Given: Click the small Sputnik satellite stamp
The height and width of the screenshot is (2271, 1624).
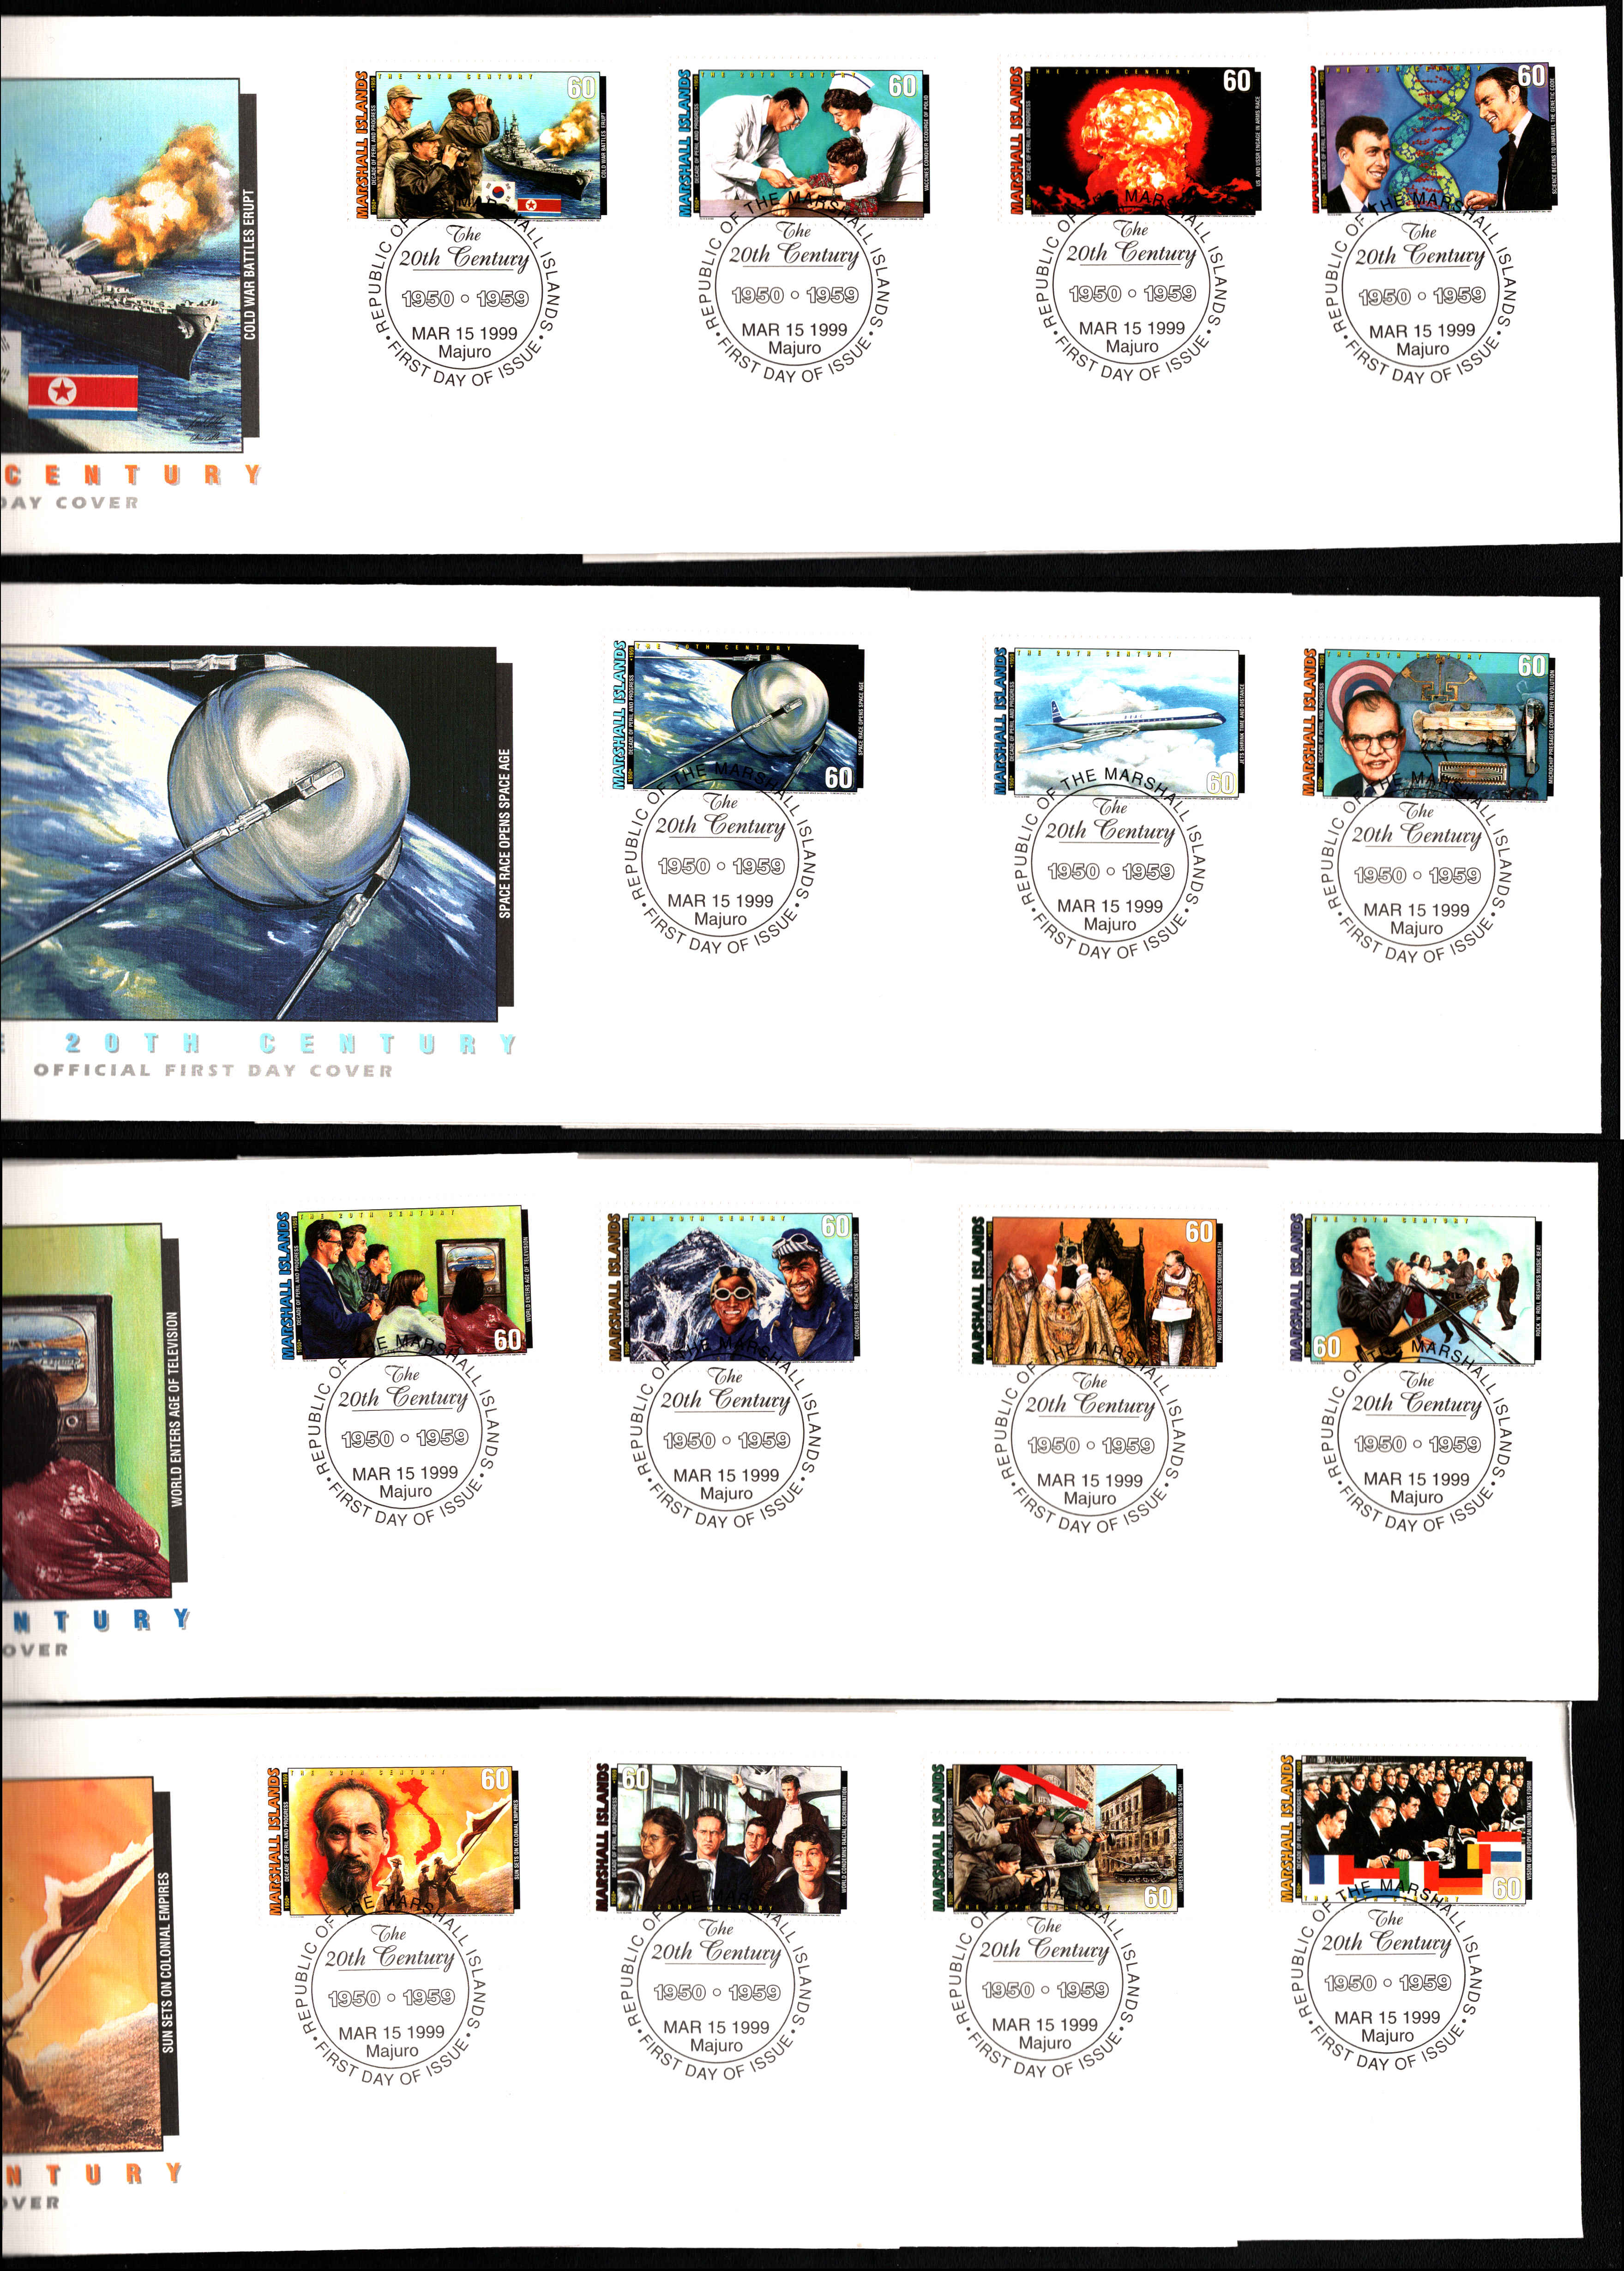Looking at the screenshot, I should (738, 718).
